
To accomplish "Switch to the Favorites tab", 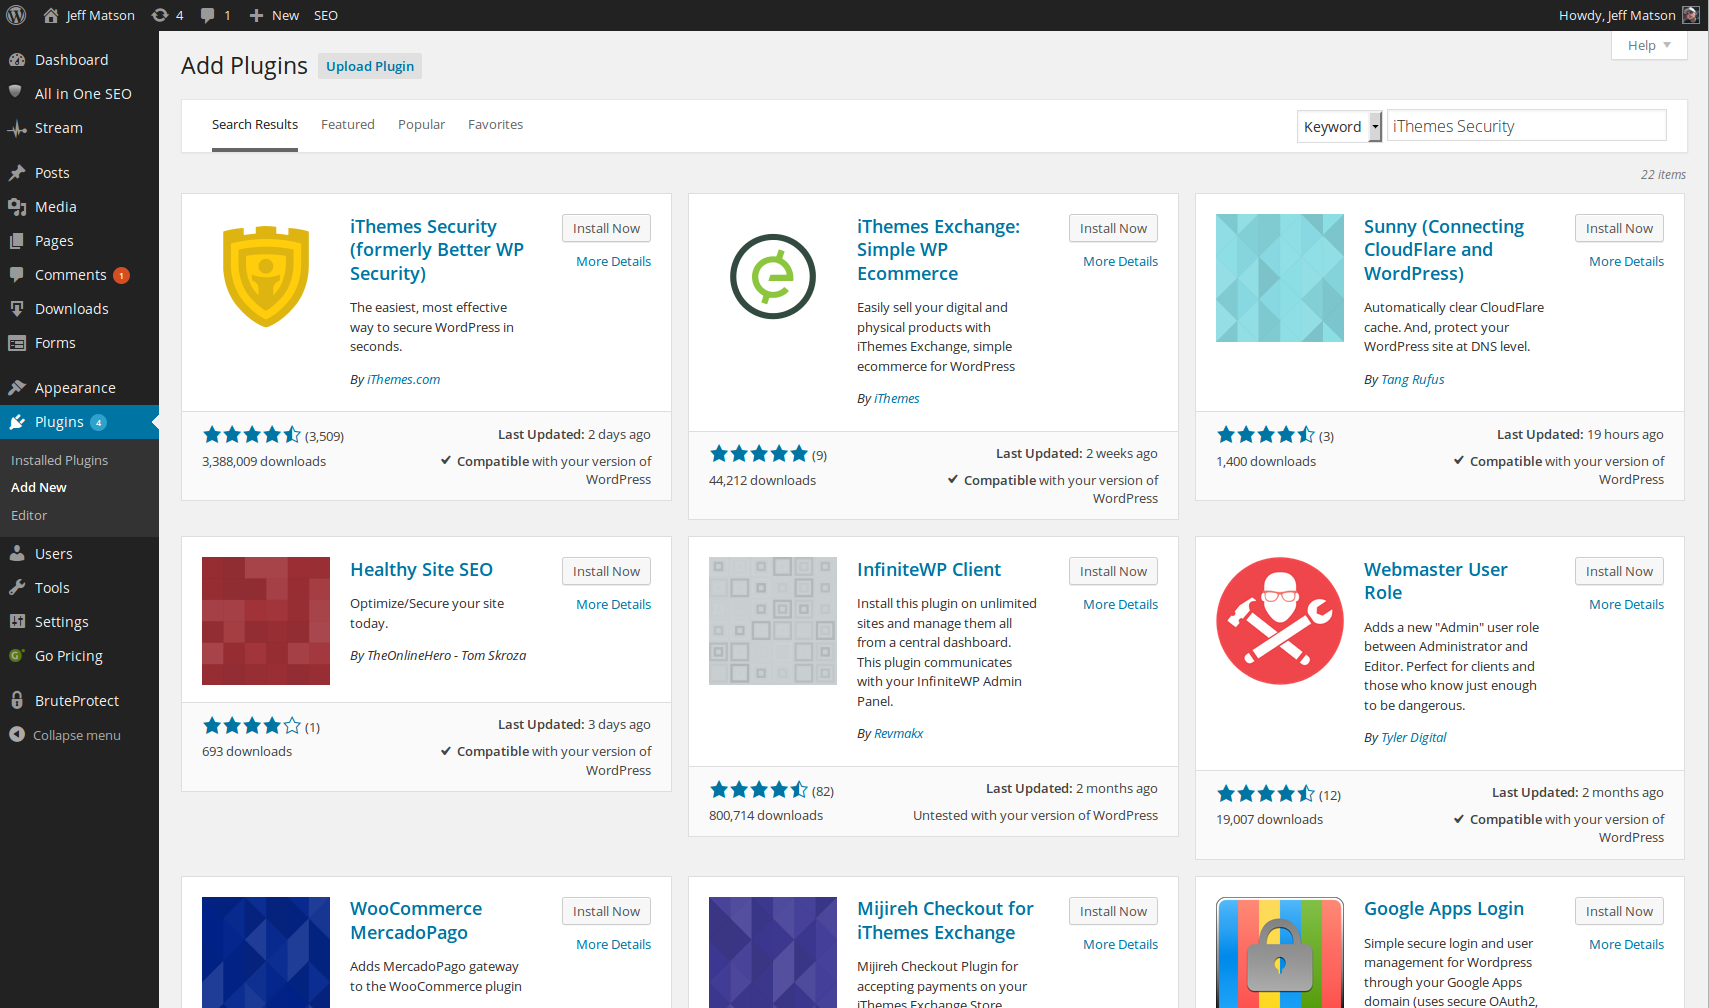I will pyautogui.click(x=495, y=125).
